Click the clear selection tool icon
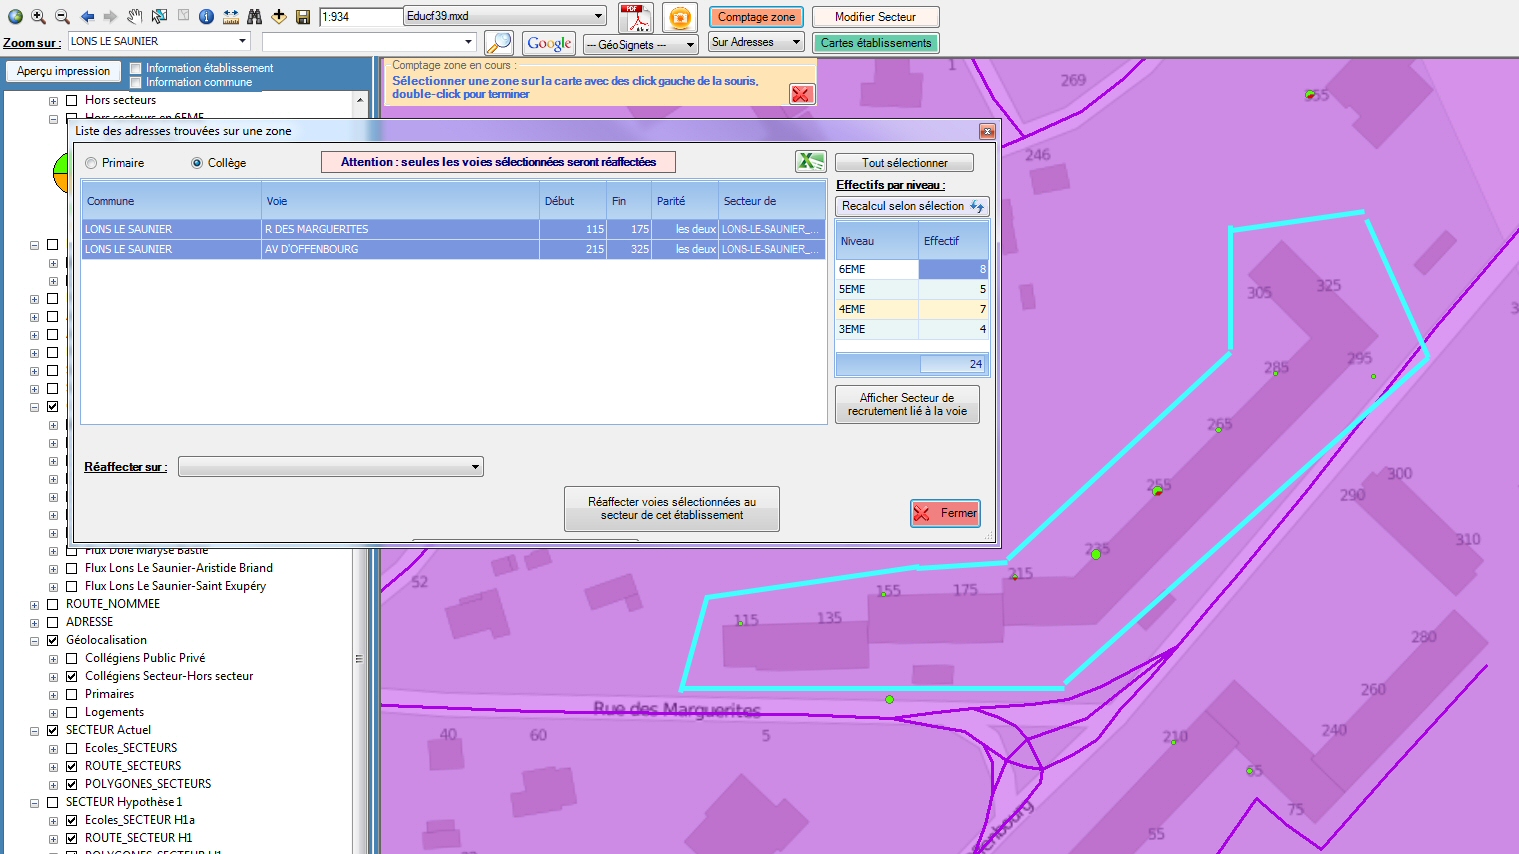The image size is (1519, 854). point(183,16)
